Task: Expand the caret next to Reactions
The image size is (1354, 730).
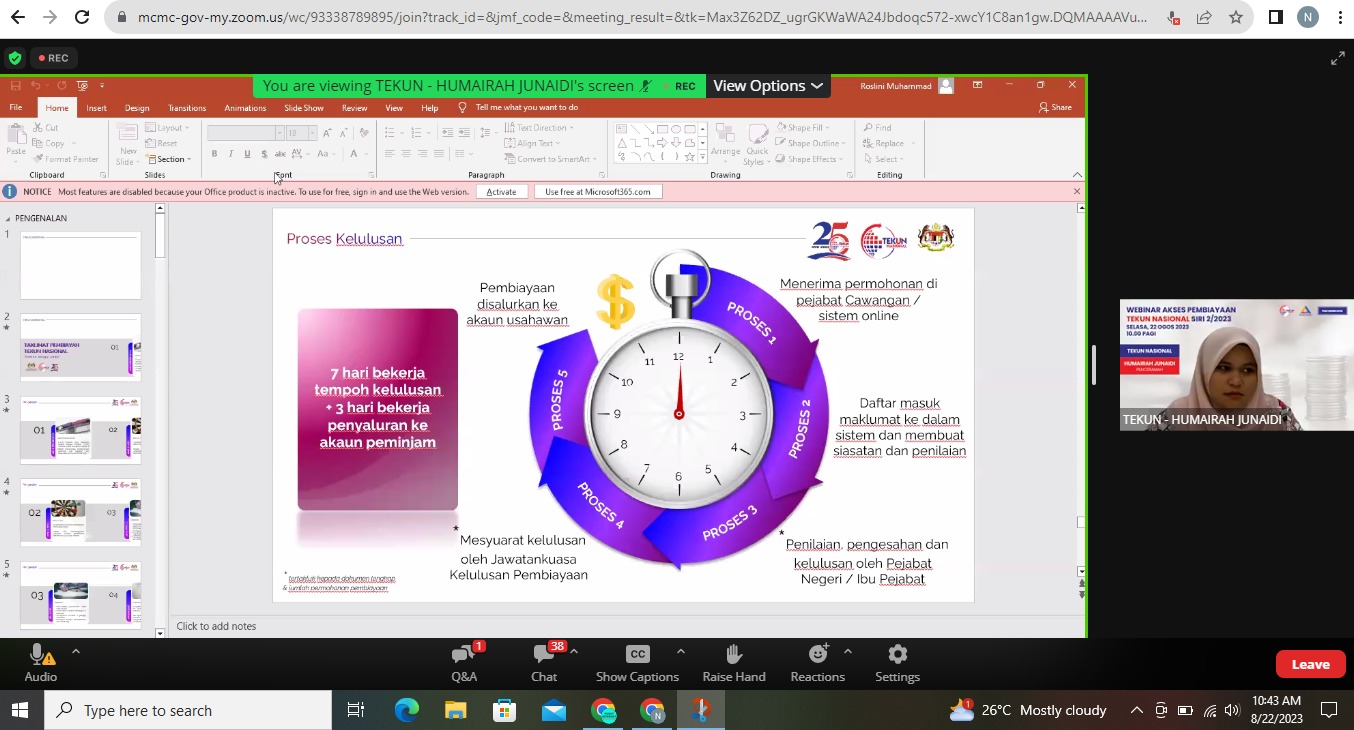Action: click(847, 651)
